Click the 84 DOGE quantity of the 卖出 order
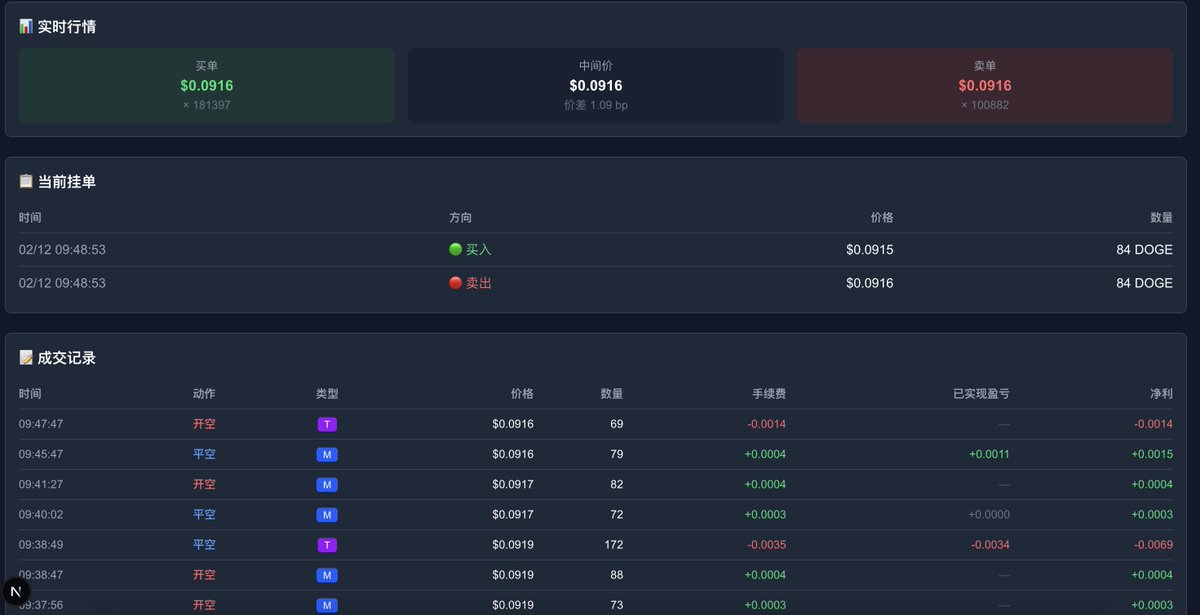Image resolution: width=1200 pixels, height=615 pixels. (1145, 283)
